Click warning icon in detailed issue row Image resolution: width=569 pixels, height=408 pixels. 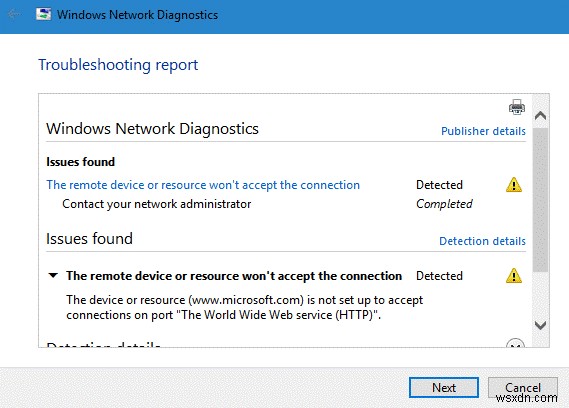513,276
